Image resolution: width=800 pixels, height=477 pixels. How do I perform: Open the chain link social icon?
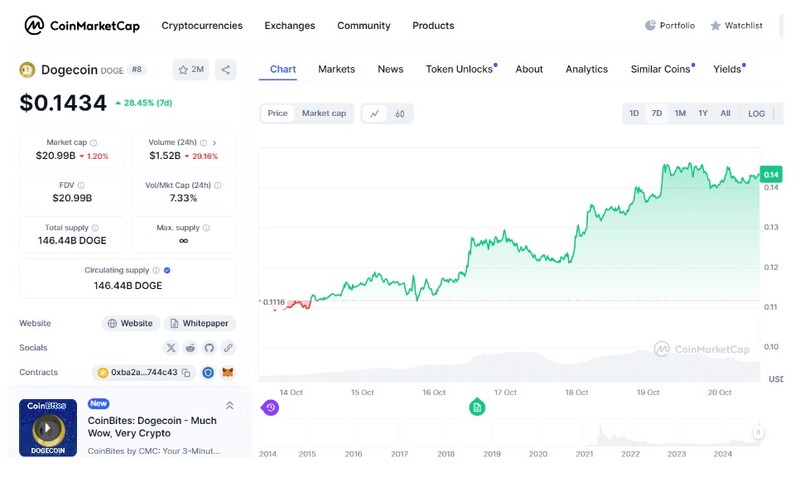pos(229,348)
